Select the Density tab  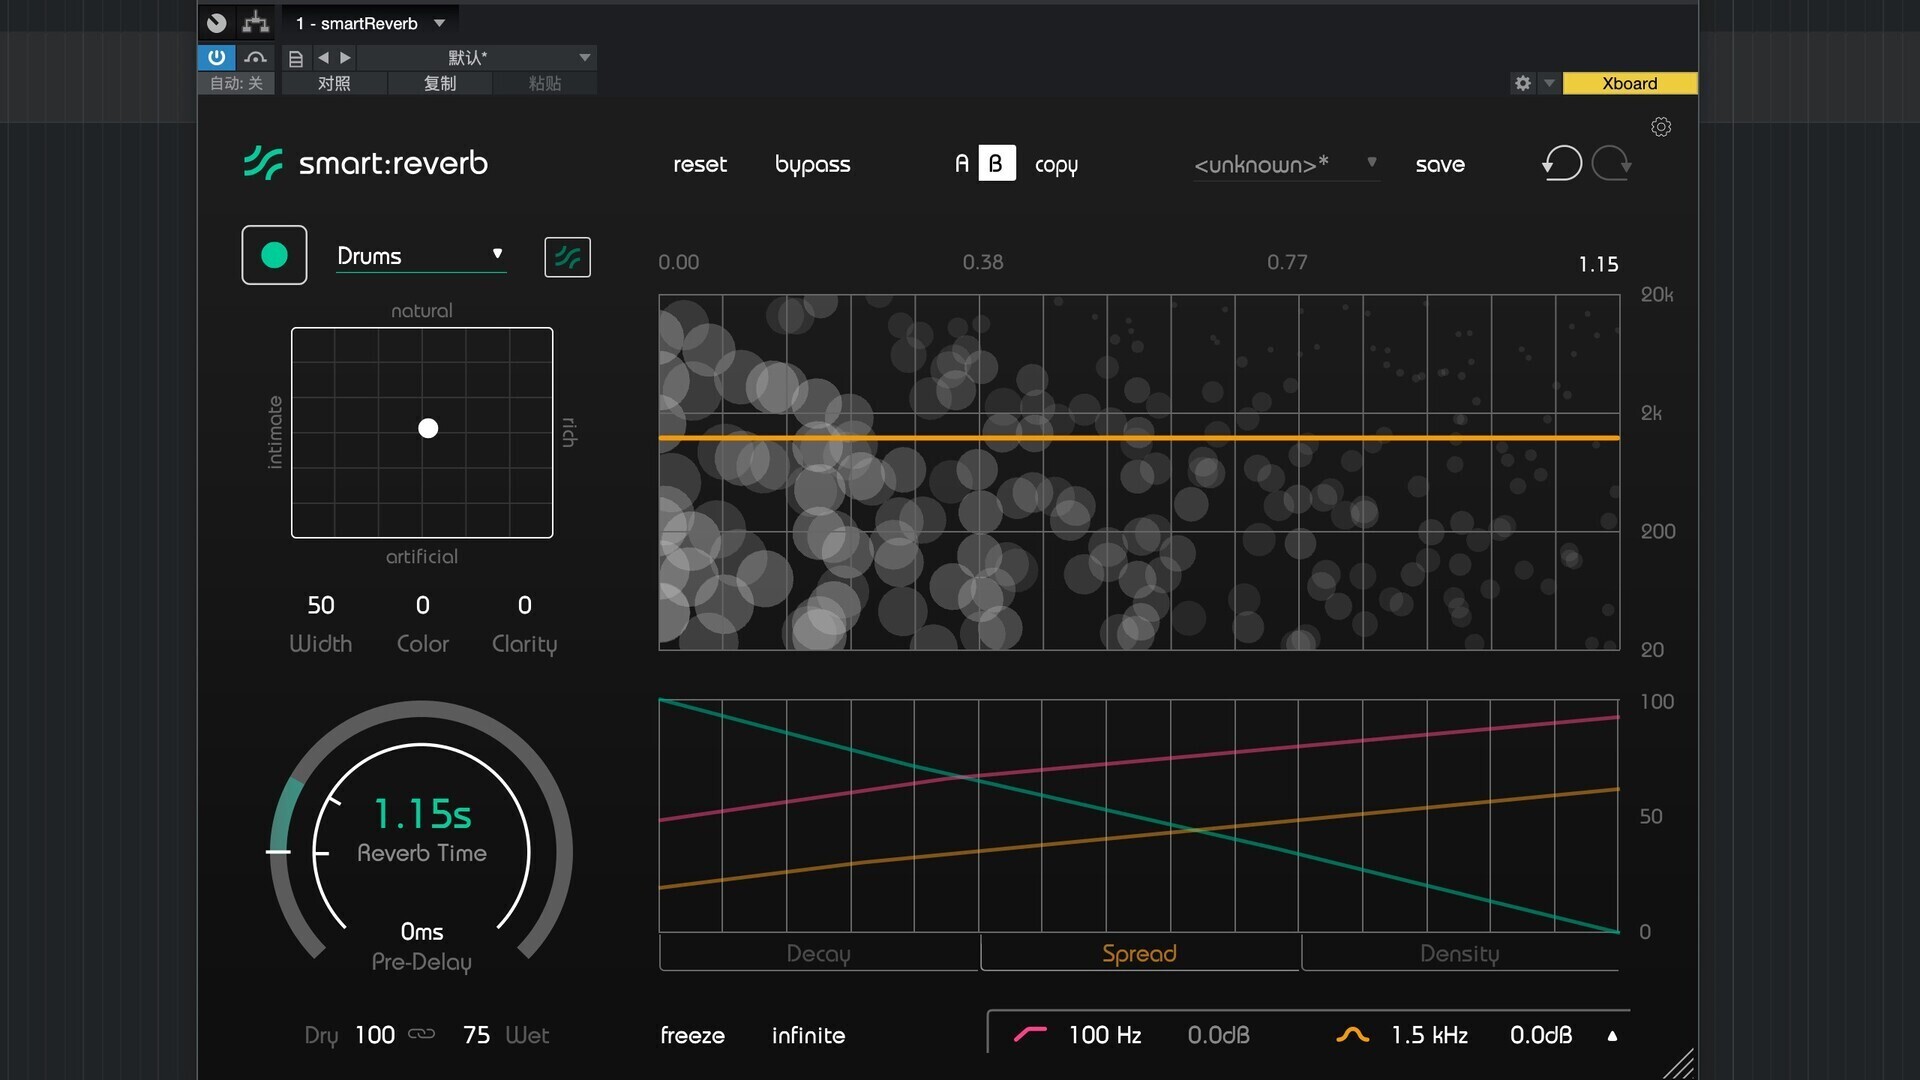(x=1460, y=953)
